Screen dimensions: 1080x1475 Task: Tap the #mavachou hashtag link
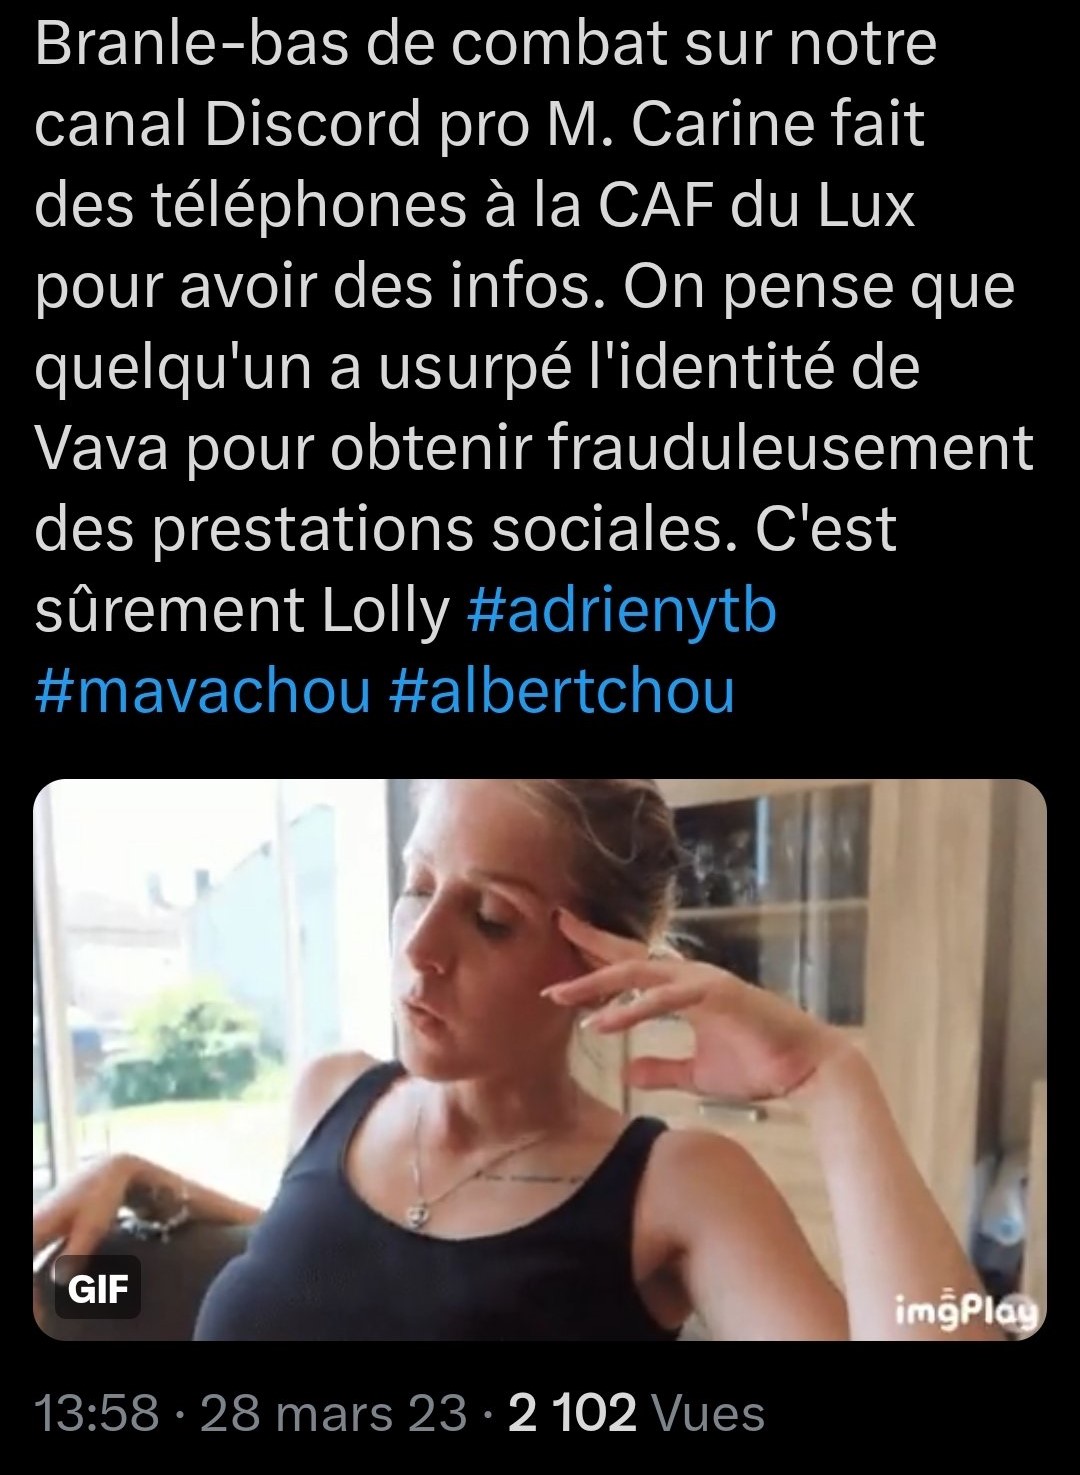[202, 691]
